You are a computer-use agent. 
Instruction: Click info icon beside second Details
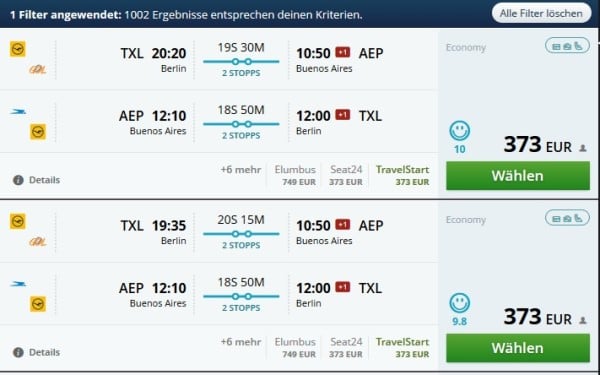click(18, 352)
